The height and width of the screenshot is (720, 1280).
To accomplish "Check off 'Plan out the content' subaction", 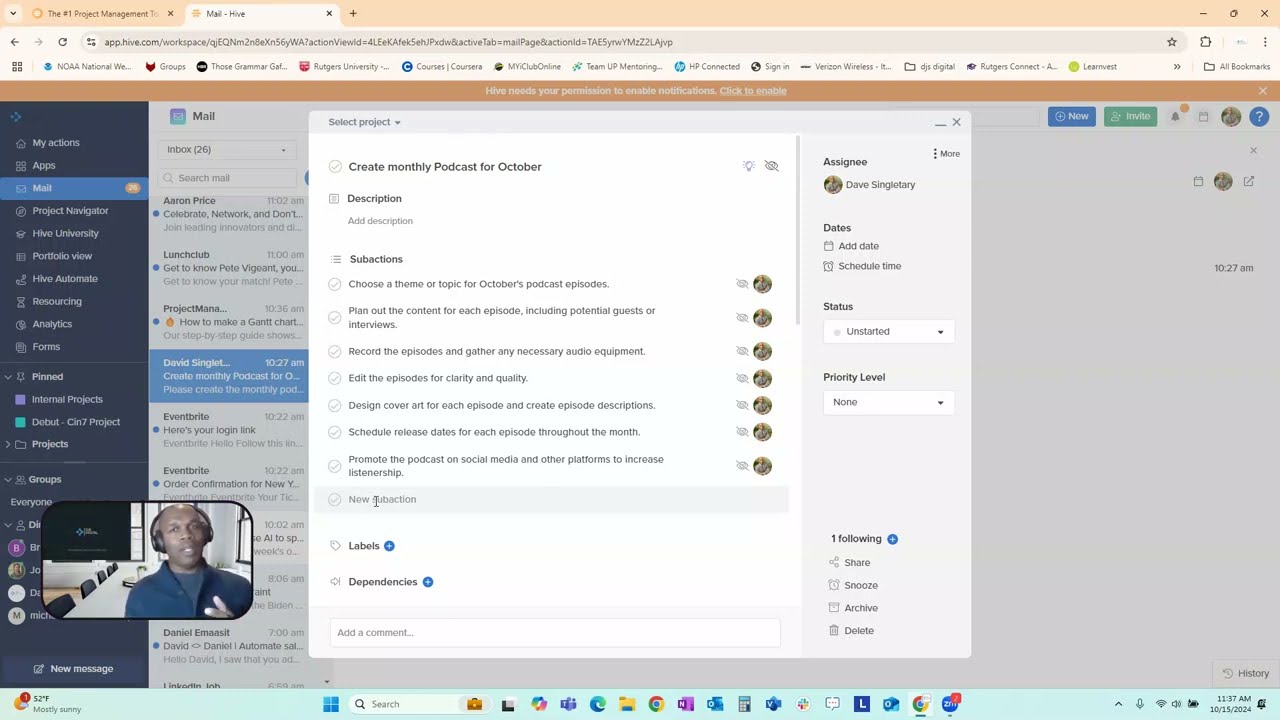I will point(335,318).
